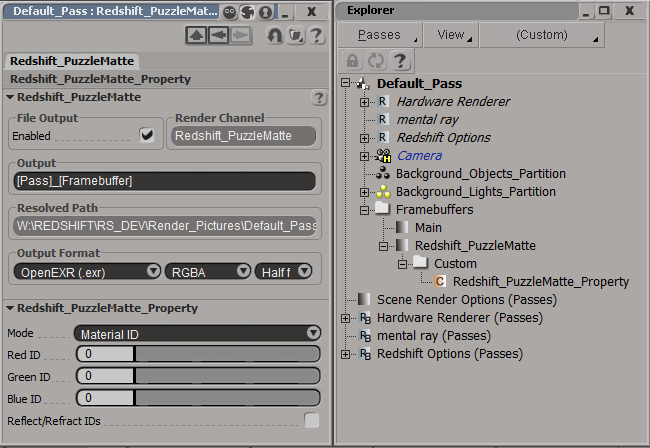The width and height of the screenshot is (650, 448).
Task: Click the icon beside mental ray (Passes)
Action: [x=365, y=336]
